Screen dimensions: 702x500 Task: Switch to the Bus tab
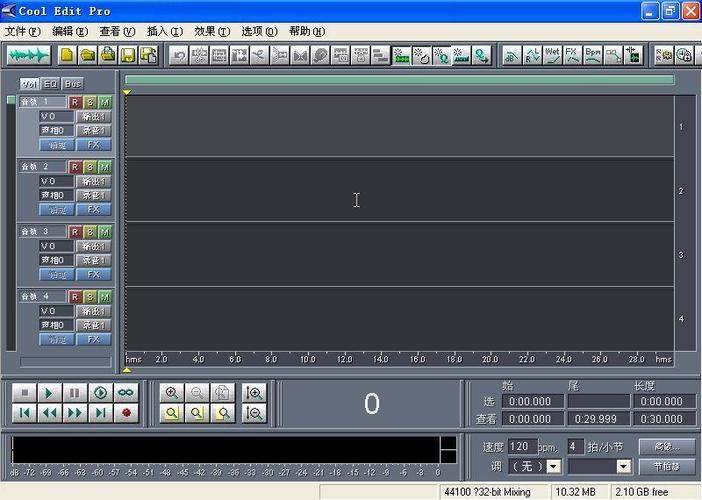[x=73, y=84]
